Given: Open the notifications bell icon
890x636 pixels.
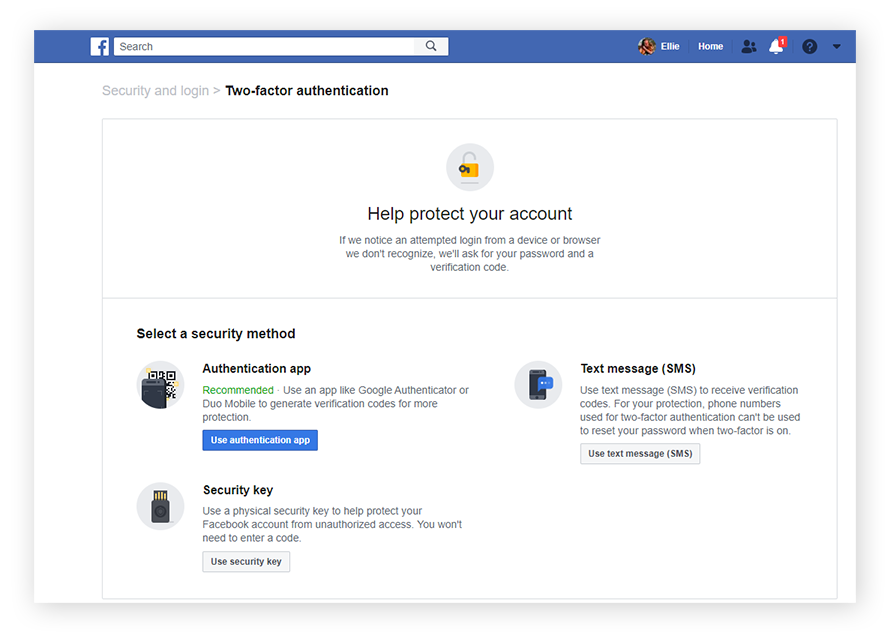Looking at the screenshot, I should 776,46.
